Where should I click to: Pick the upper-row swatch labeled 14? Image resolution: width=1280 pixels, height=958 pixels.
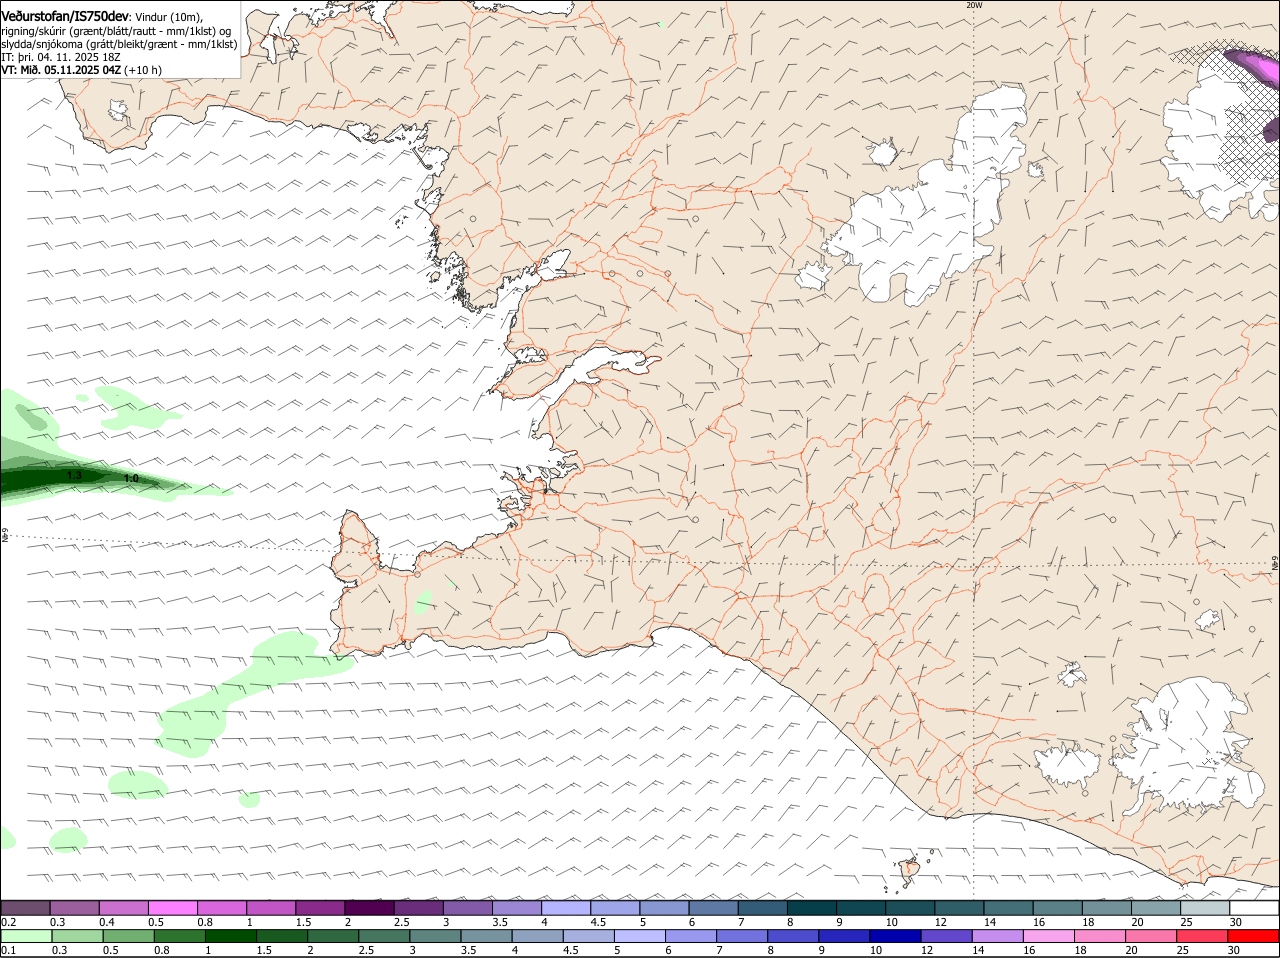coord(1008,907)
